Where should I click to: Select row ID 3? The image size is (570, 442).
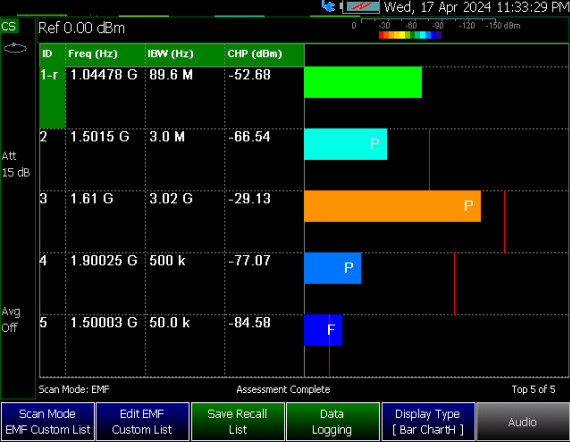coord(43,199)
